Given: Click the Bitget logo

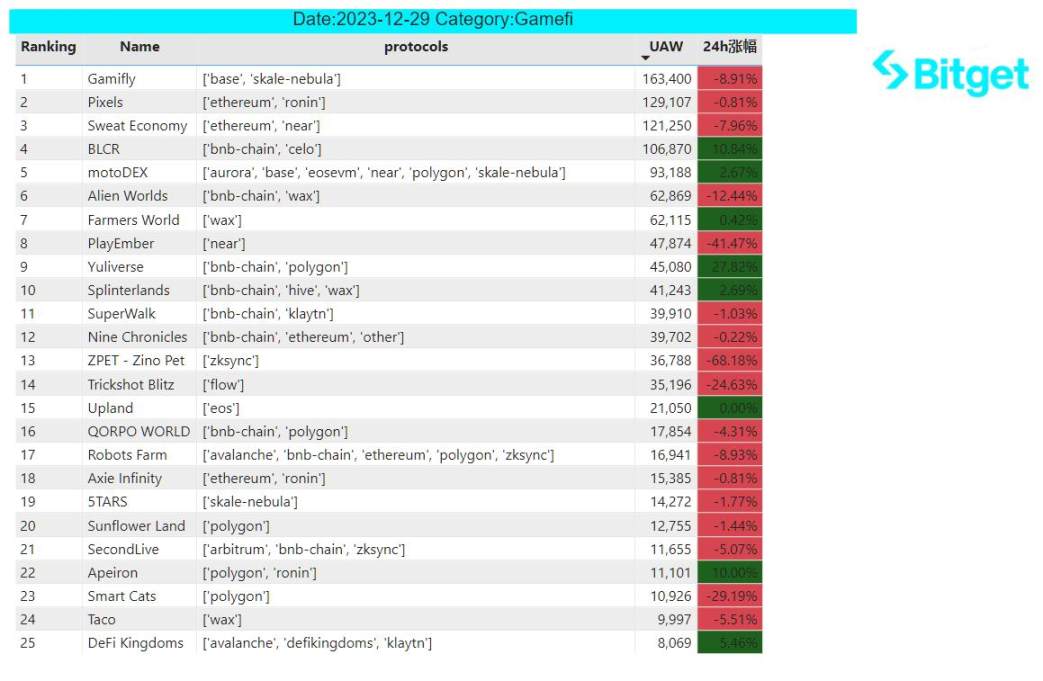Looking at the screenshot, I should pyautogui.click(x=950, y=74).
